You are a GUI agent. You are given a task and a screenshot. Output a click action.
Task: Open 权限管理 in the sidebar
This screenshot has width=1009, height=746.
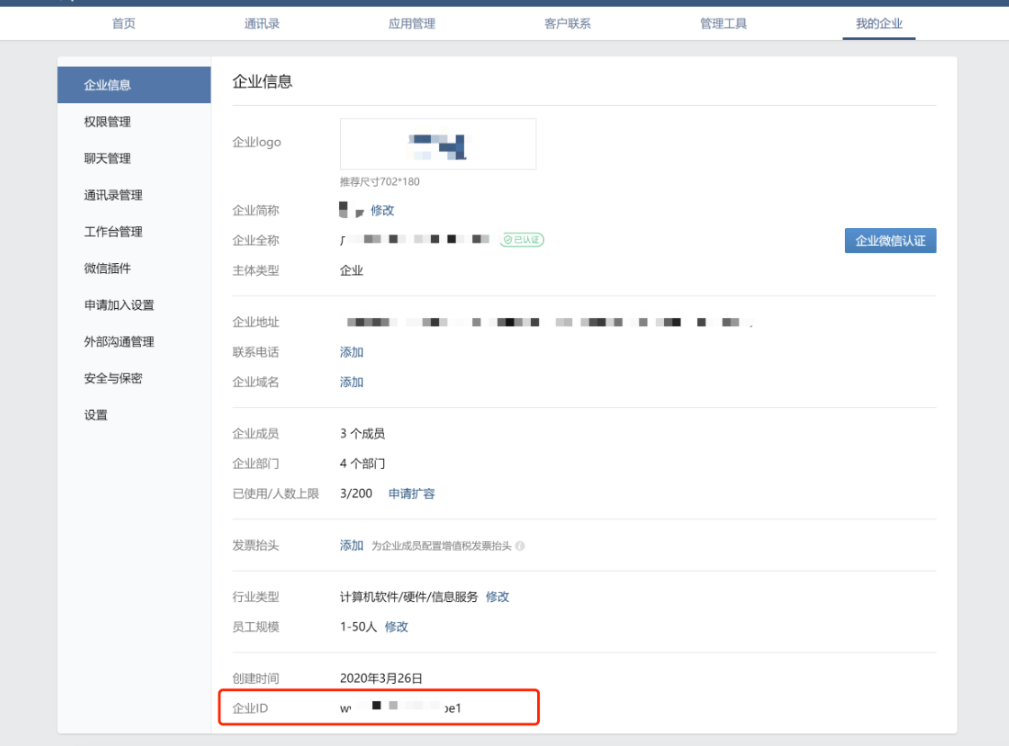pyautogui.click(x=107, y=122)
